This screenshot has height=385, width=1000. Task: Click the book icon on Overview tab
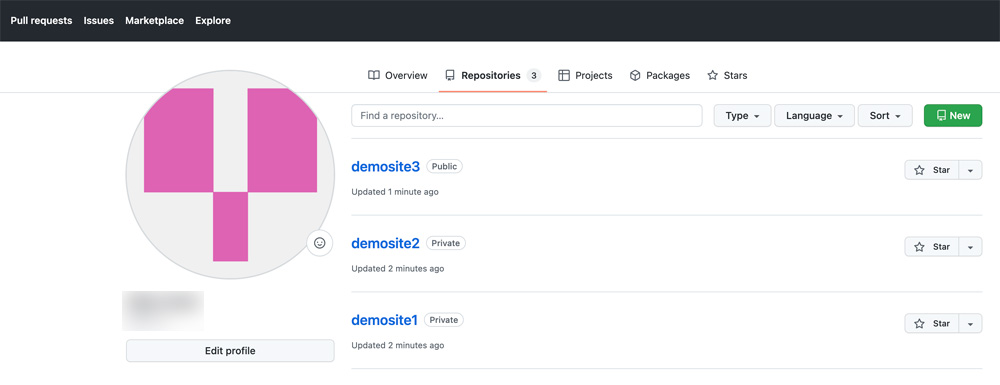(374, 76)
